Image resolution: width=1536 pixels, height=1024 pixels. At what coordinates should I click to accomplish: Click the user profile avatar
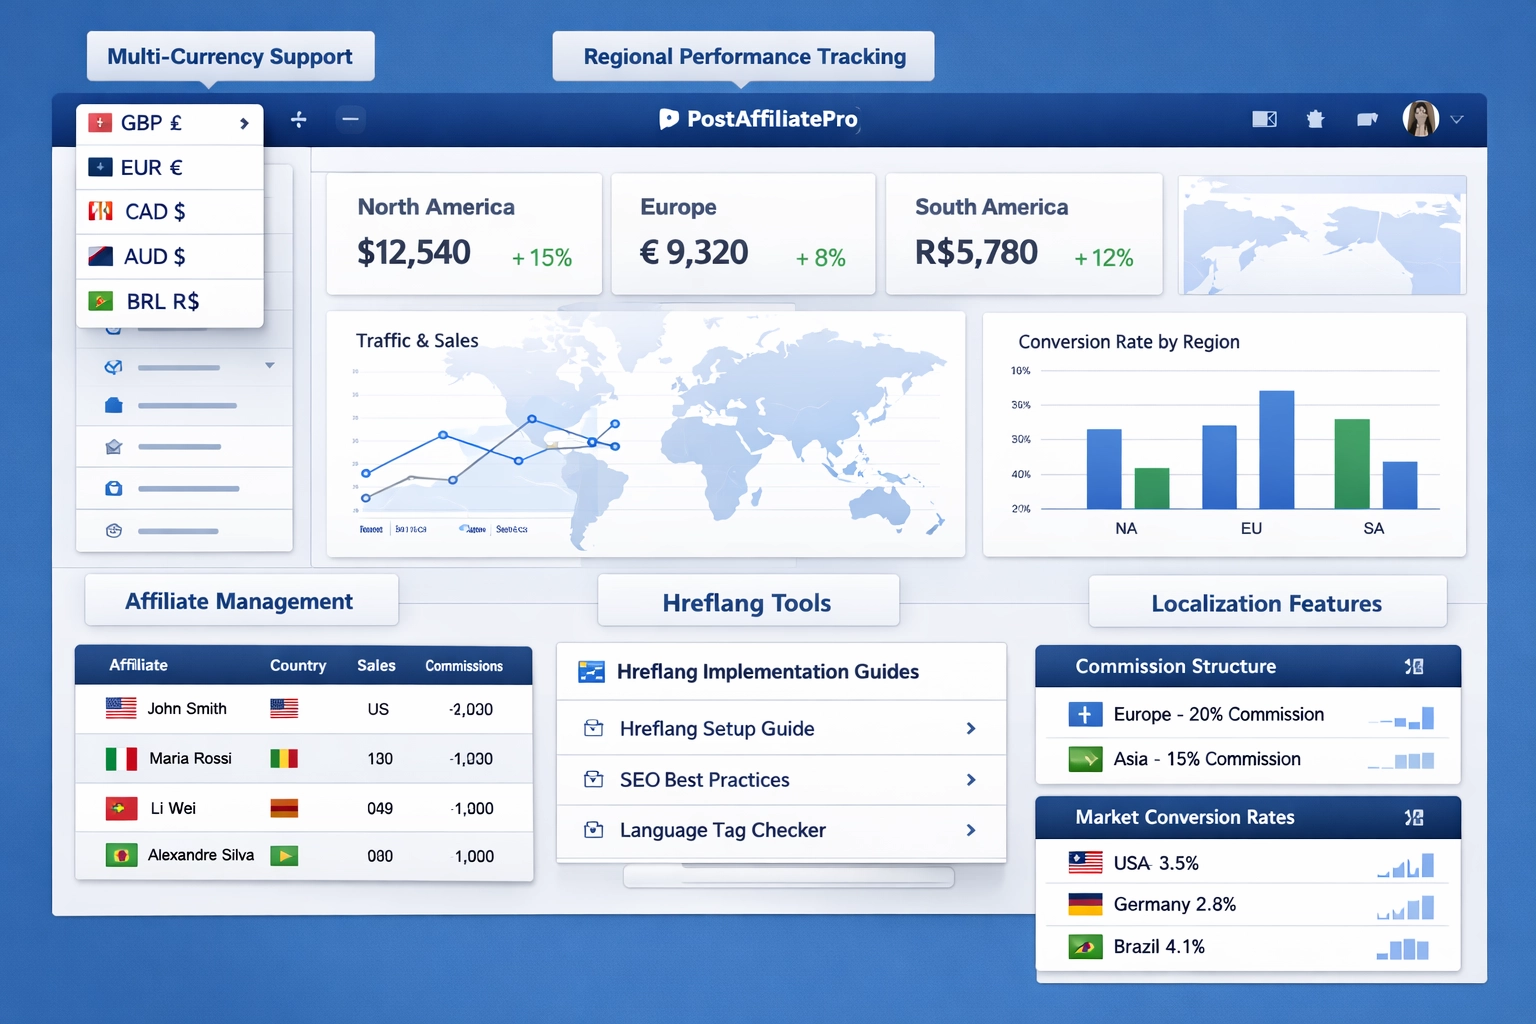[x=1419, y=118]
